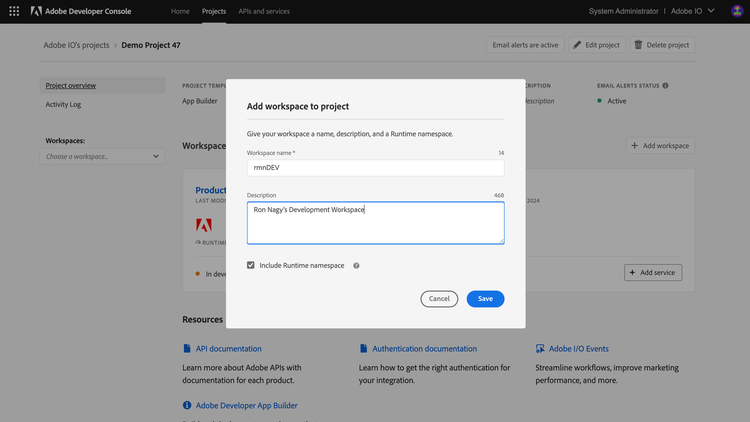Viewport: 750px width, 422px height.
Task: Uncheck Include Runtime namespace checkbox
Action: coord(251,266)
